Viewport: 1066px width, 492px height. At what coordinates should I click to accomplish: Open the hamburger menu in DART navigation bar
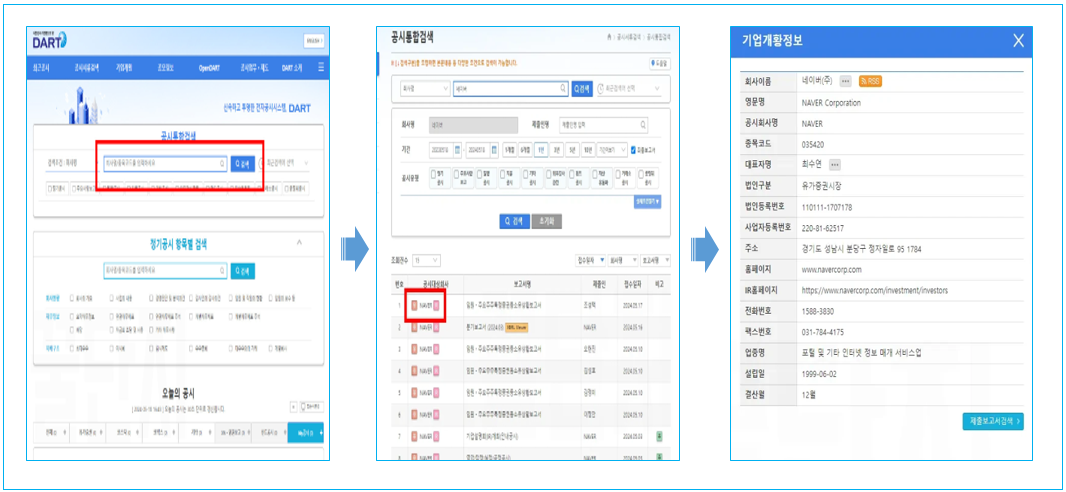pos(321,68)
